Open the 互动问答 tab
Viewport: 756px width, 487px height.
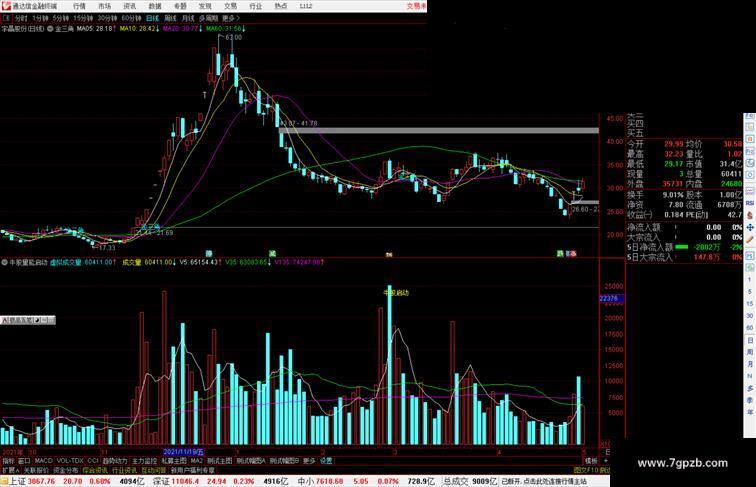point(154,470)
